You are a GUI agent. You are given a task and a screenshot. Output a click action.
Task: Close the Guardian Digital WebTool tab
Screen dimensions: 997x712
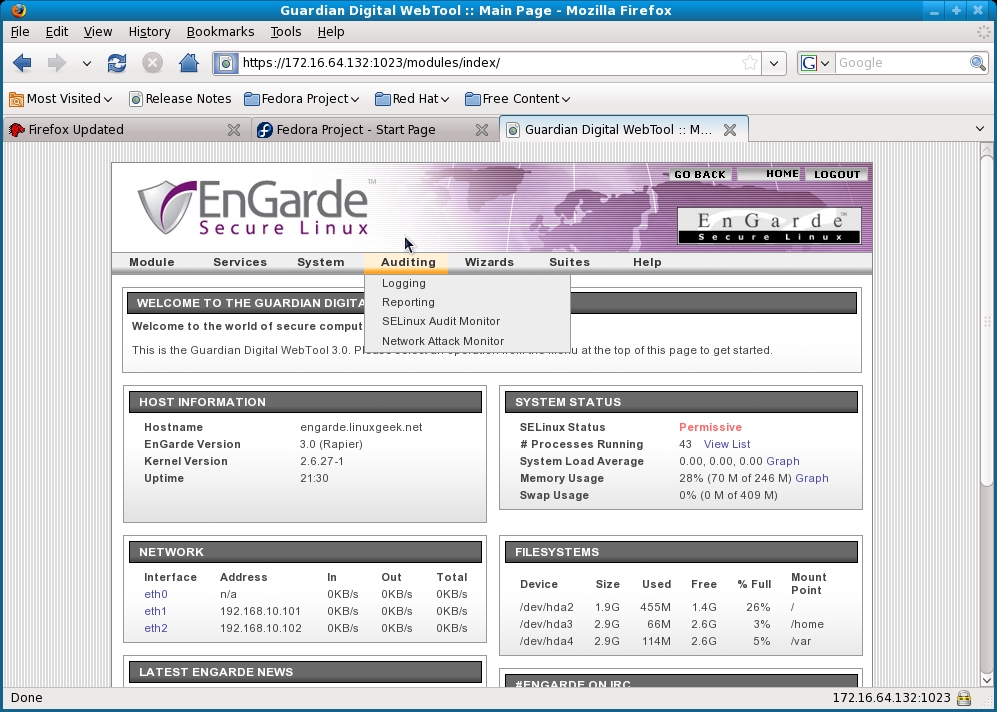[730, 130]
